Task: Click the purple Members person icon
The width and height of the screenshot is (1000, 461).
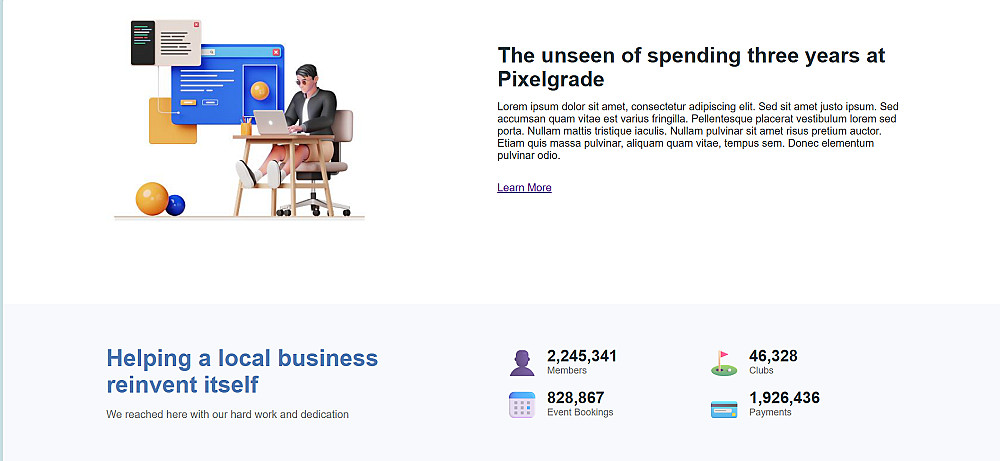Action: pos(522,363)
